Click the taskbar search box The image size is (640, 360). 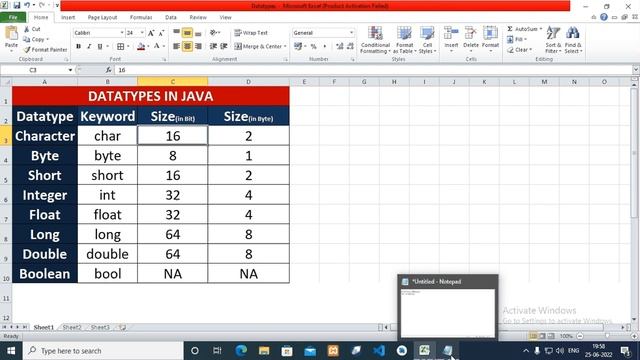[x=103, y=351]
